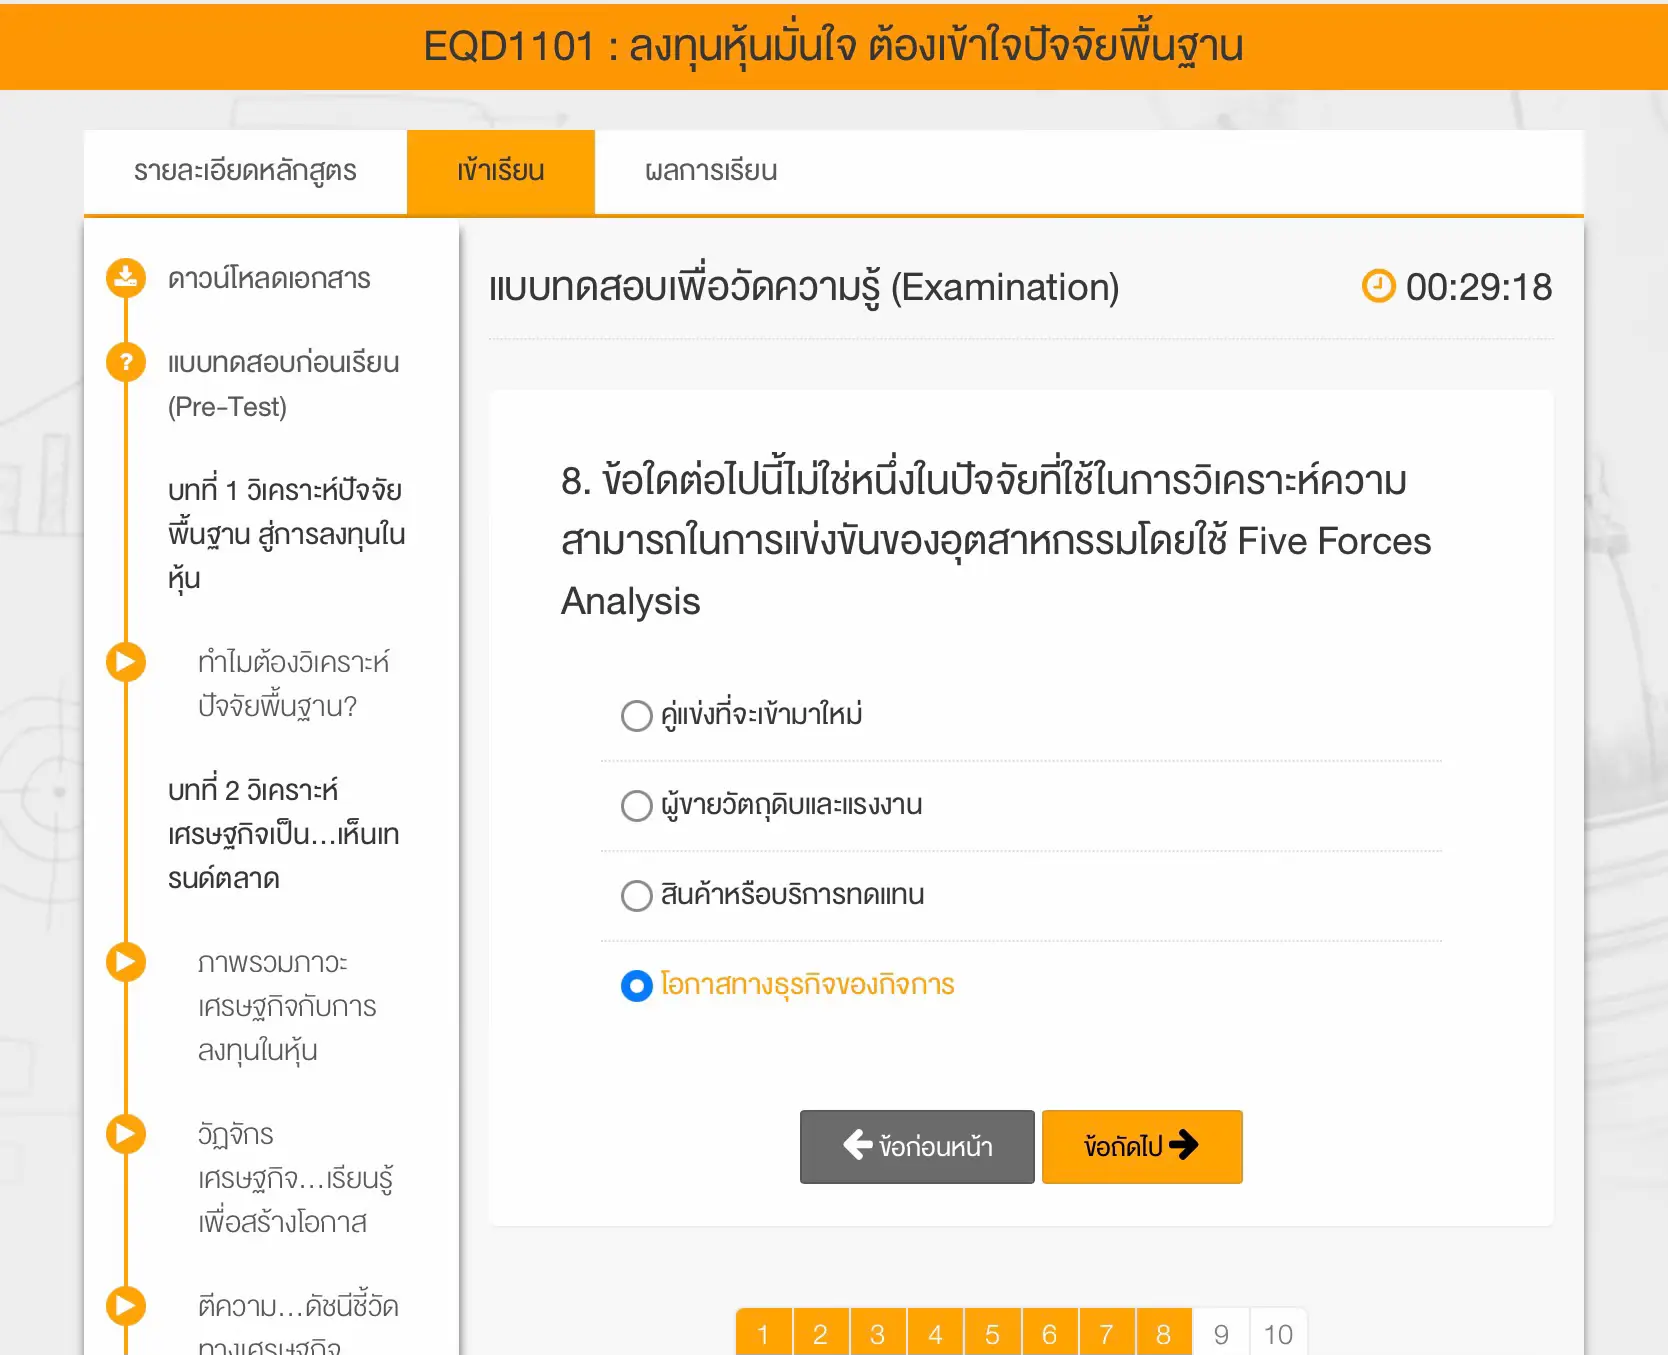
Task: Click the ข้อถัดไป button
Action: pyautogui.click(x=1141, y=1147)
